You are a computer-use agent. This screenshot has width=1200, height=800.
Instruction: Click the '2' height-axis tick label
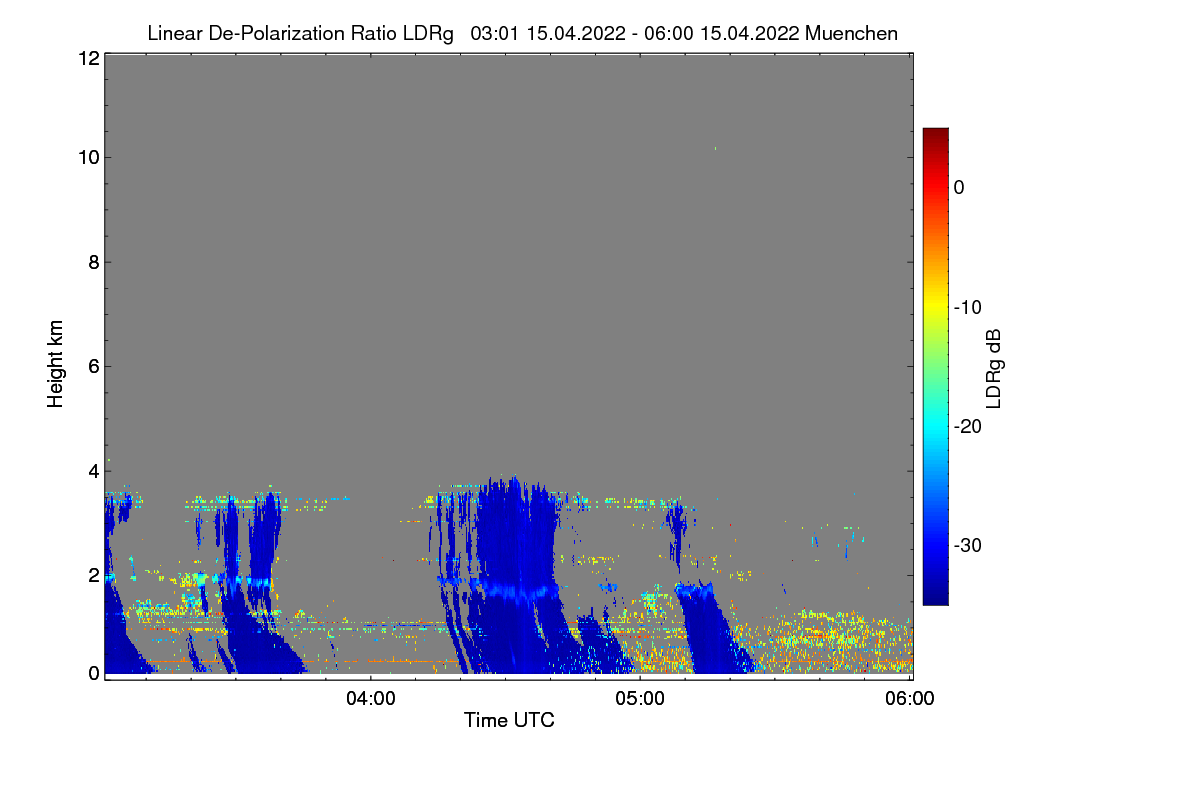tap(93, 574)
